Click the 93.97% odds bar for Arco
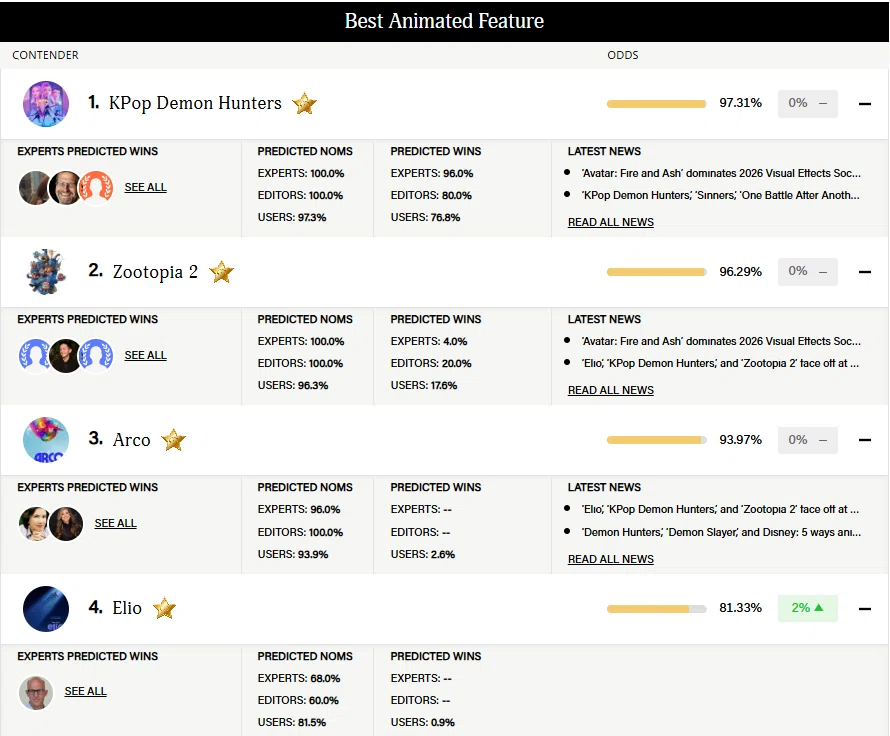Image resolution: width=890 pixels, height=736 pixels. (657, 440)
